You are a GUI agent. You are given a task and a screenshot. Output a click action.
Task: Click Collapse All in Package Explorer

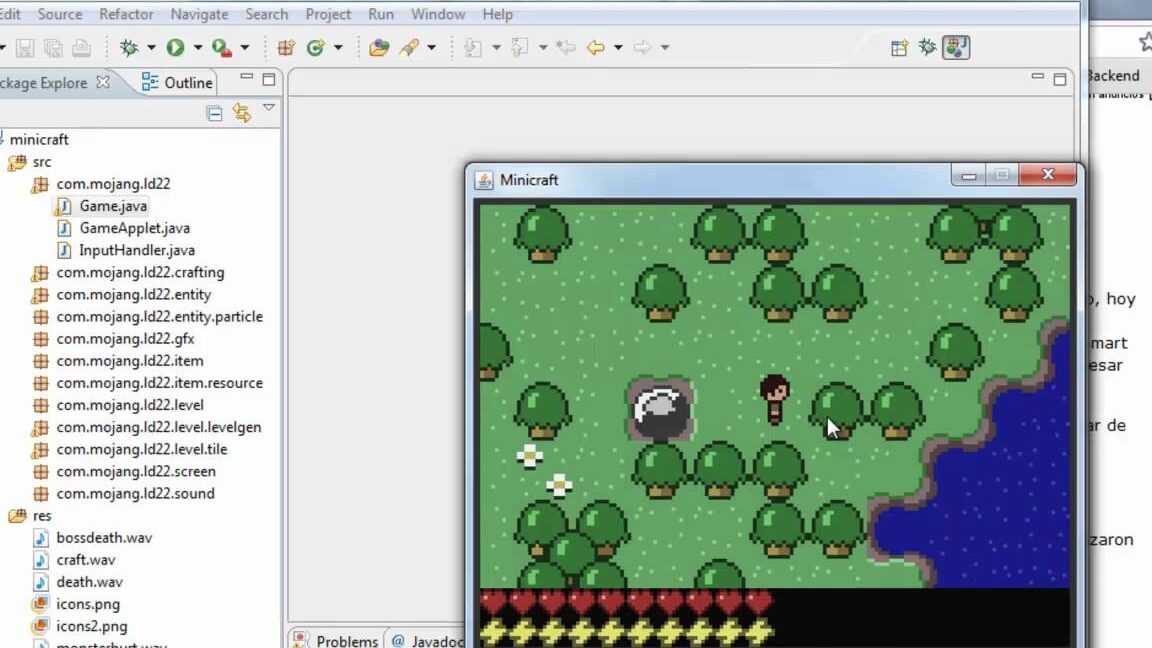[x=214, y=113]
